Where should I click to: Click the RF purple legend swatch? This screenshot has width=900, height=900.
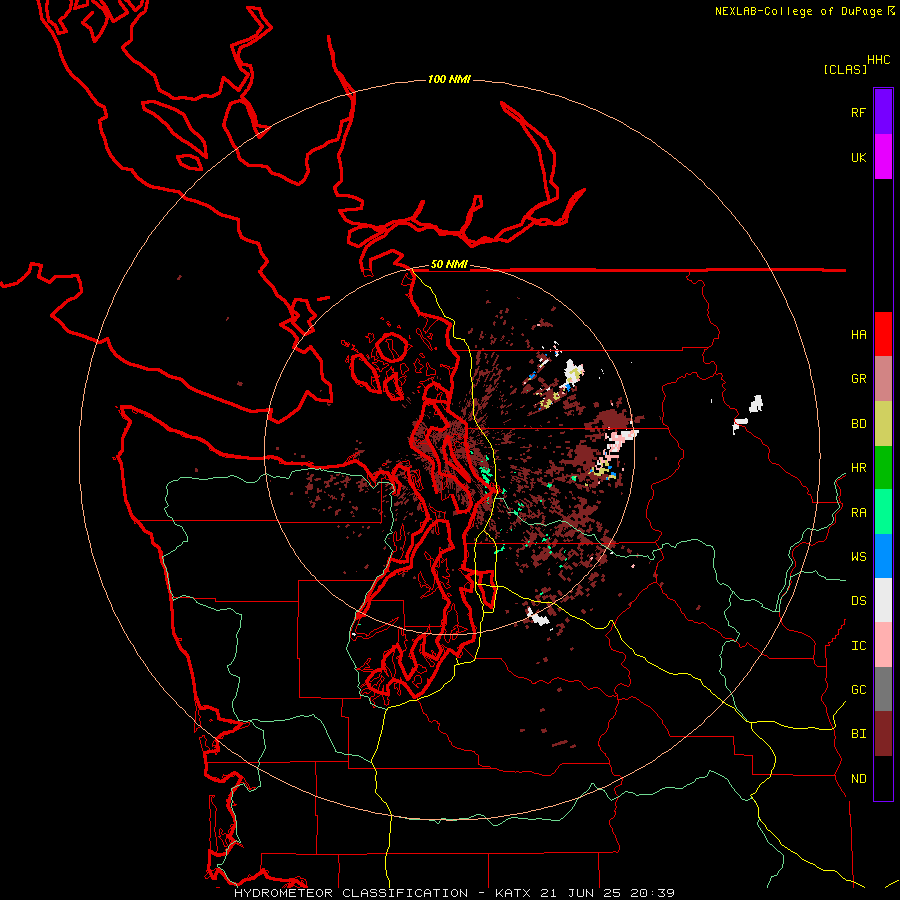pyautogui.click(x=883, y=112)
